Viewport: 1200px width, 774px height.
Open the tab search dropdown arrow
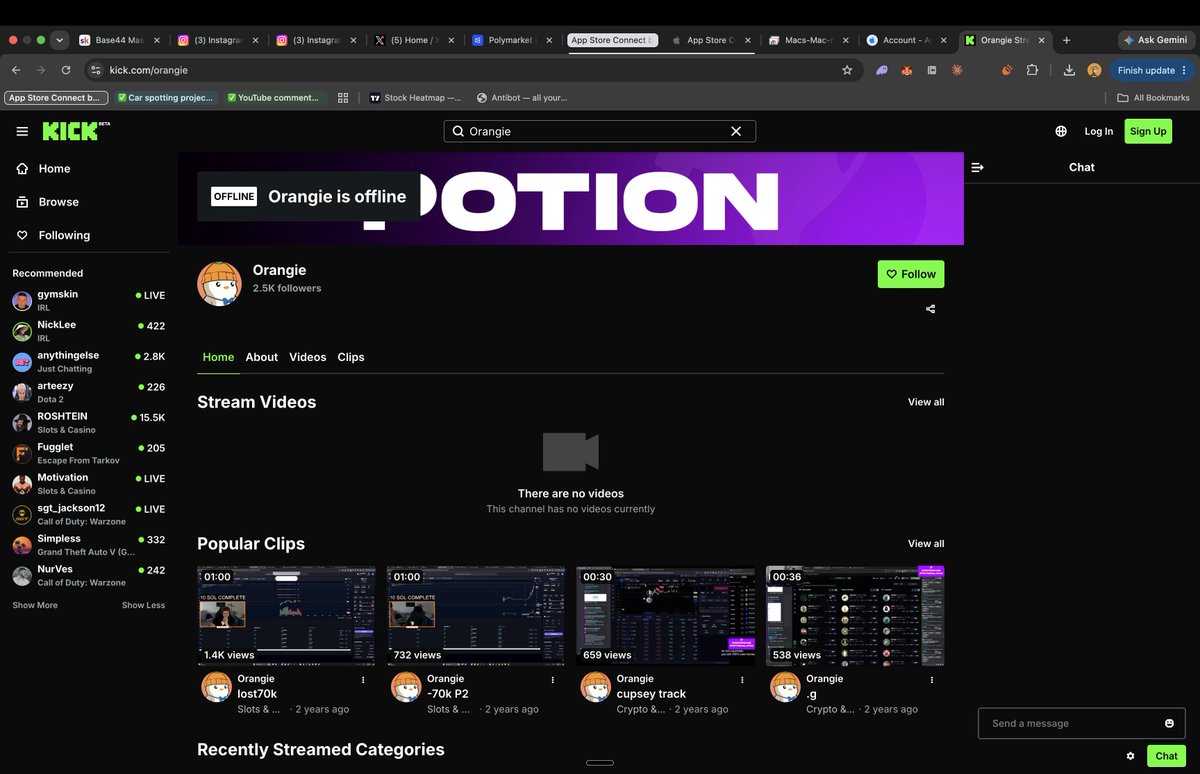tap(60, 40)
